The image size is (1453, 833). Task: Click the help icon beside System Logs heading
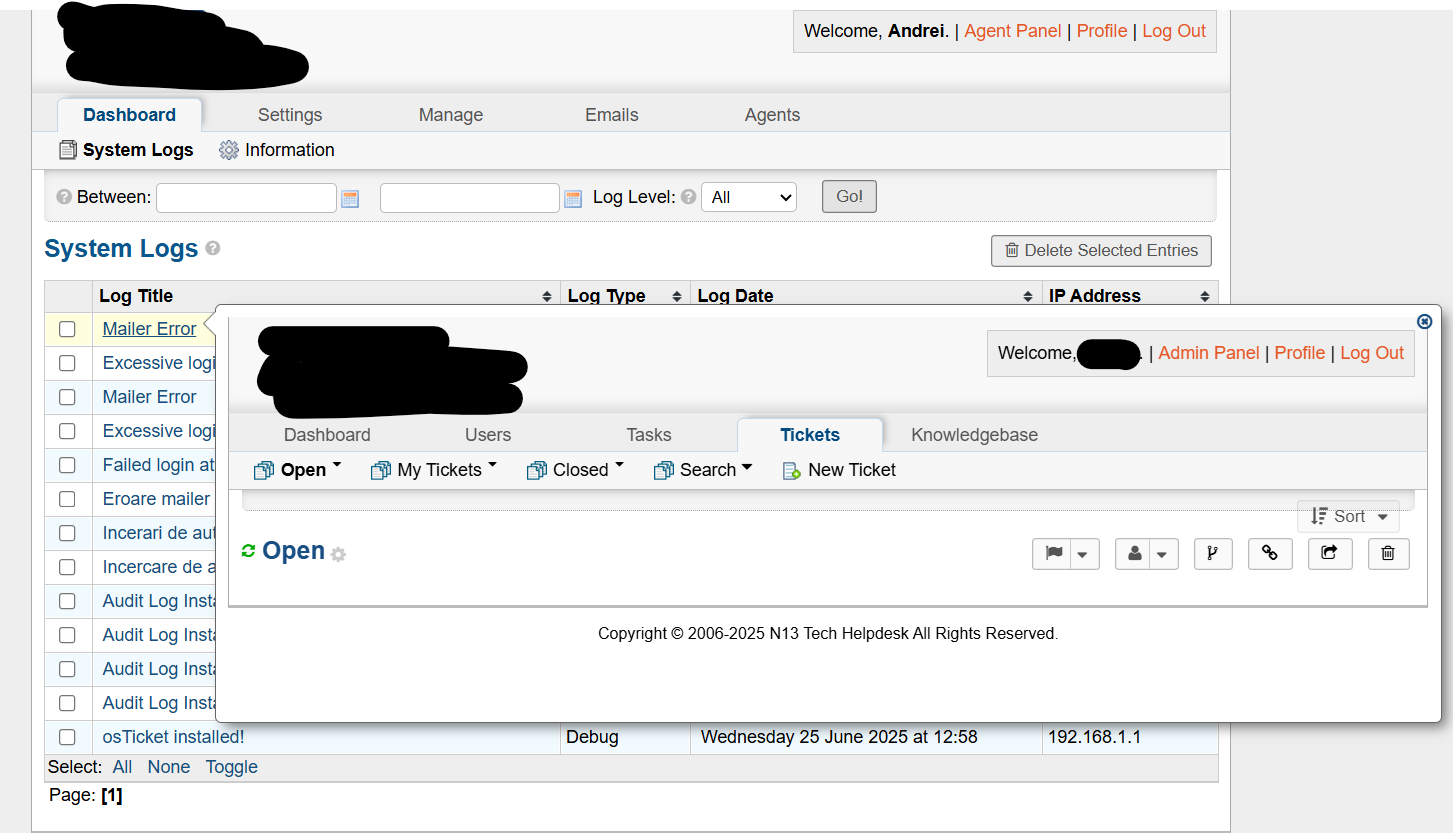pyautogui.click(x=213, y=248)
